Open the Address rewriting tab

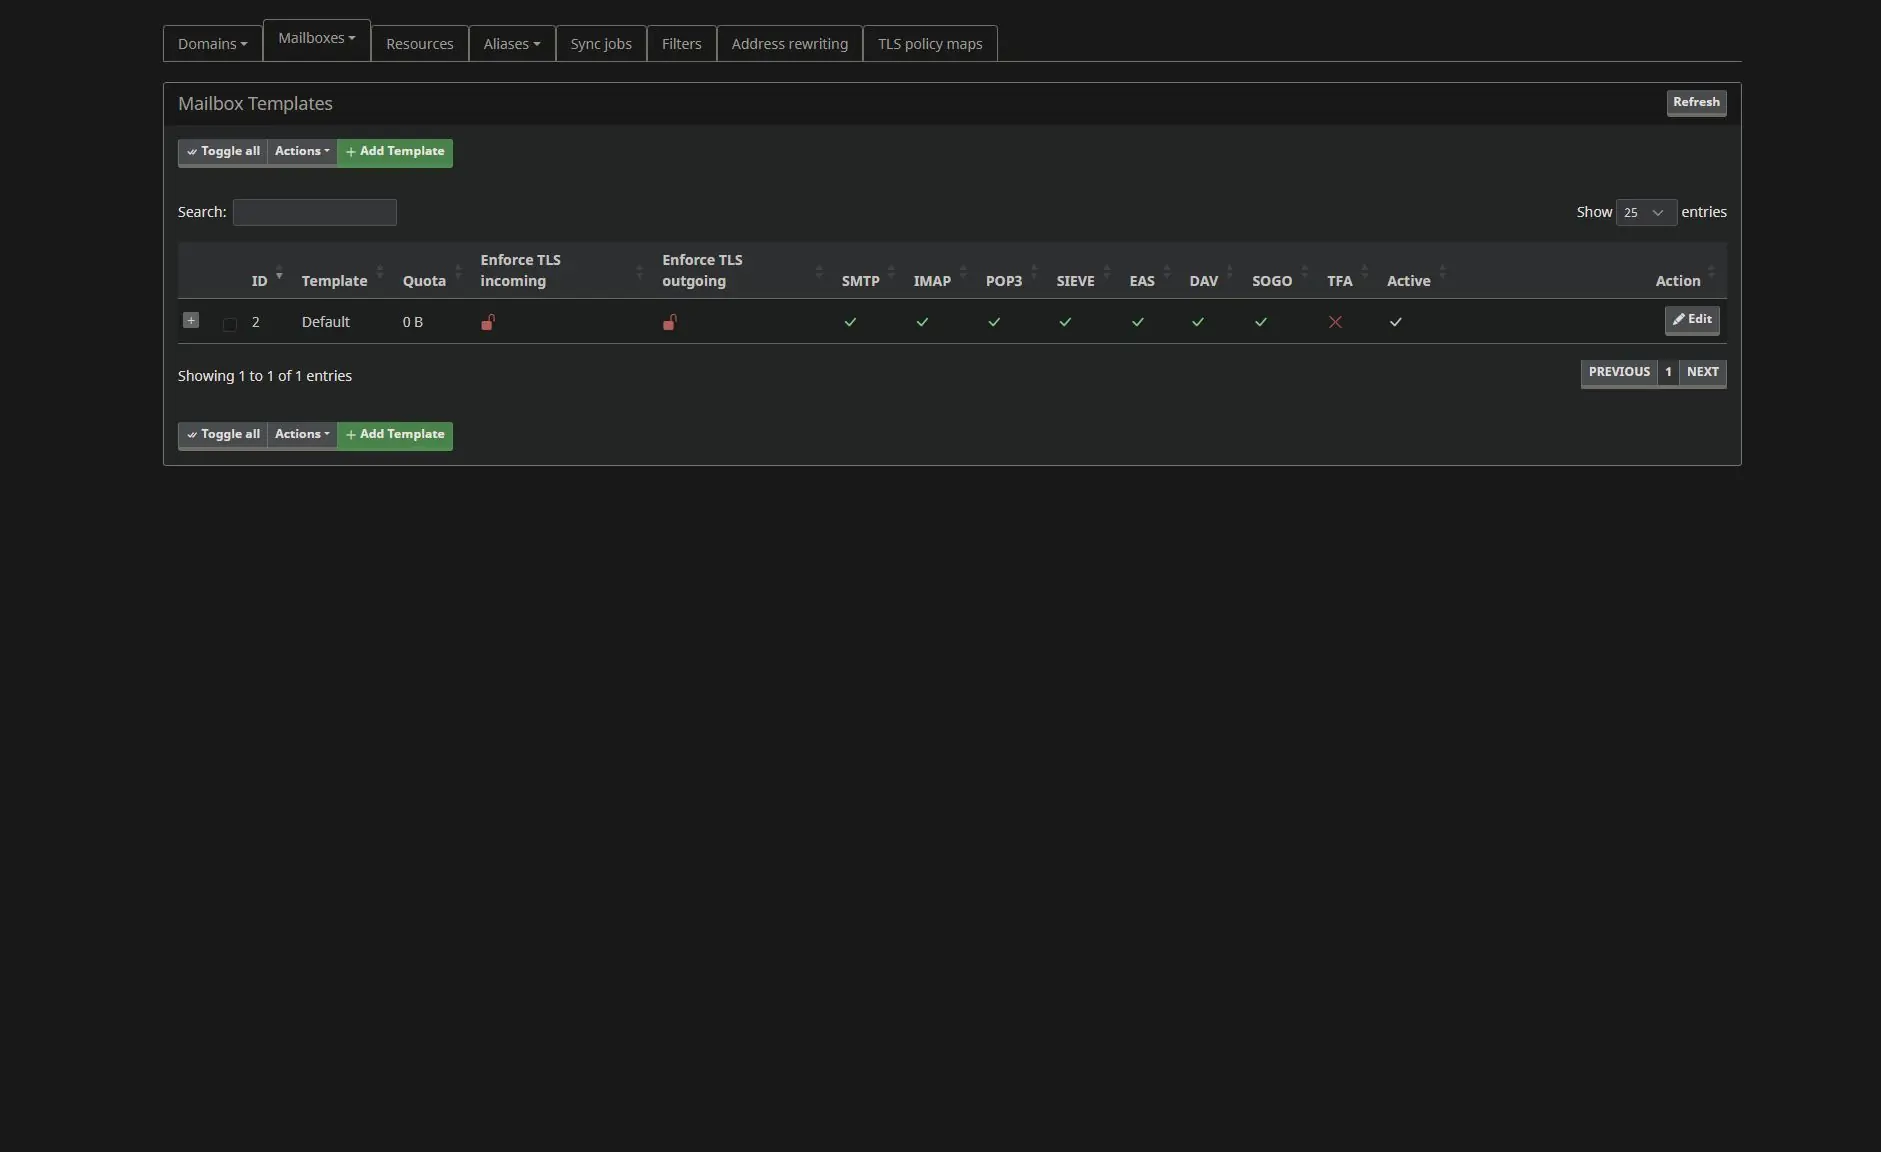790,44
